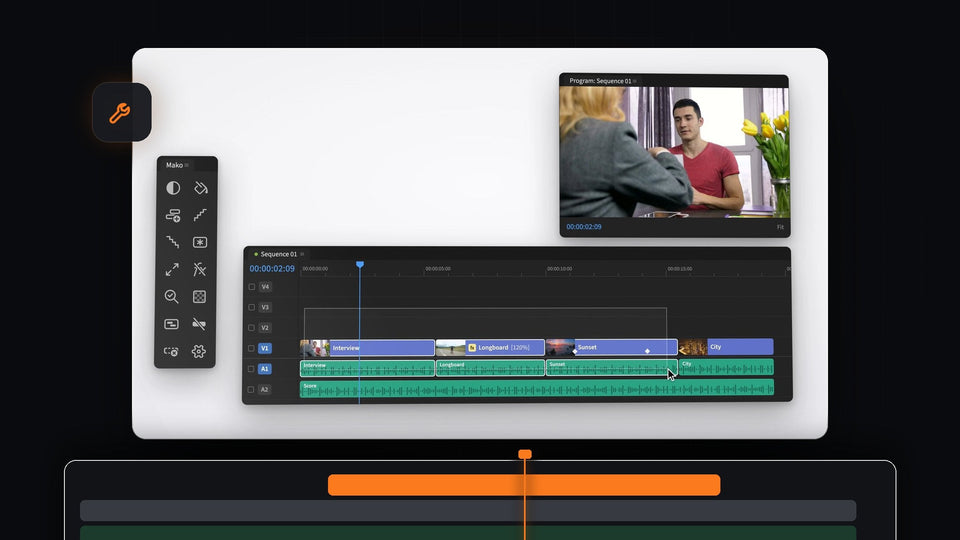The width and height of the screenshot is (960, 540).
Task: Click the orange playhead handle on bottom timeline
Action: tap(525, 454)
